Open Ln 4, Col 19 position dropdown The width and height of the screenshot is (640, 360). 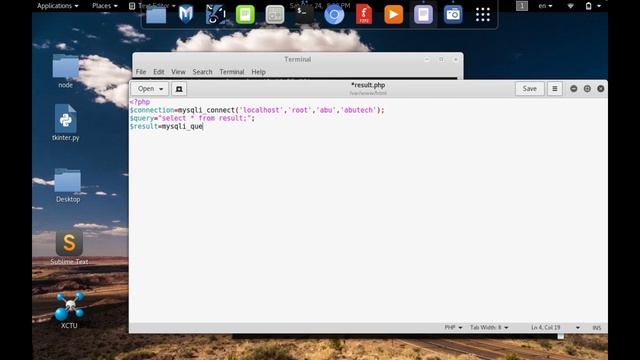point(555,327)
